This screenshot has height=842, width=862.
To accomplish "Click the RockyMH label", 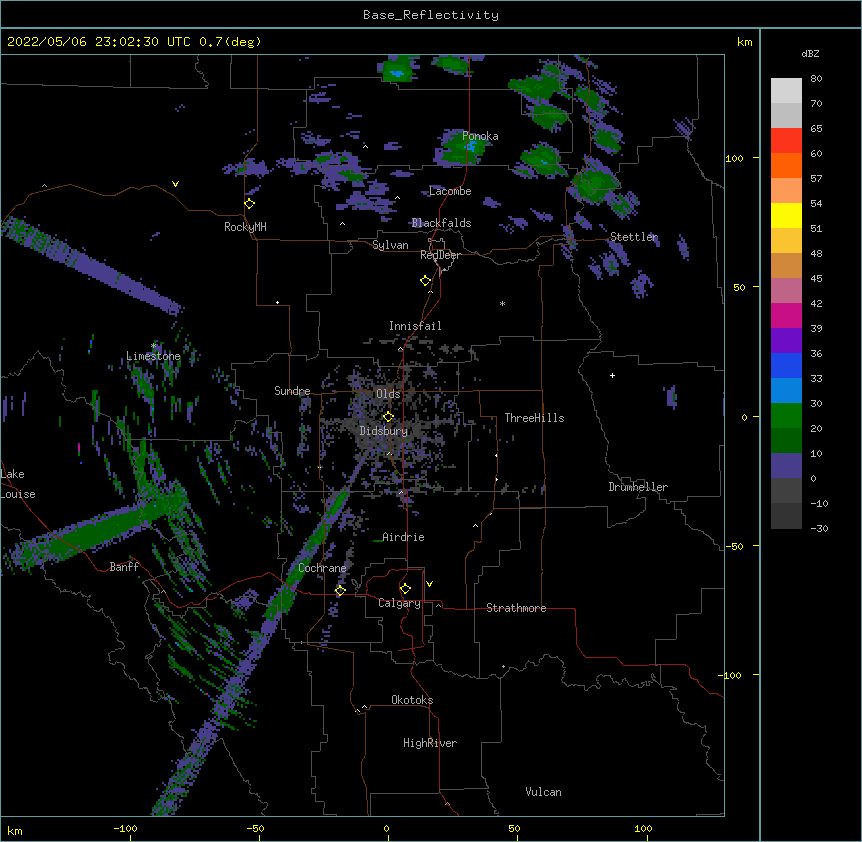I will [x=245, y=226].
